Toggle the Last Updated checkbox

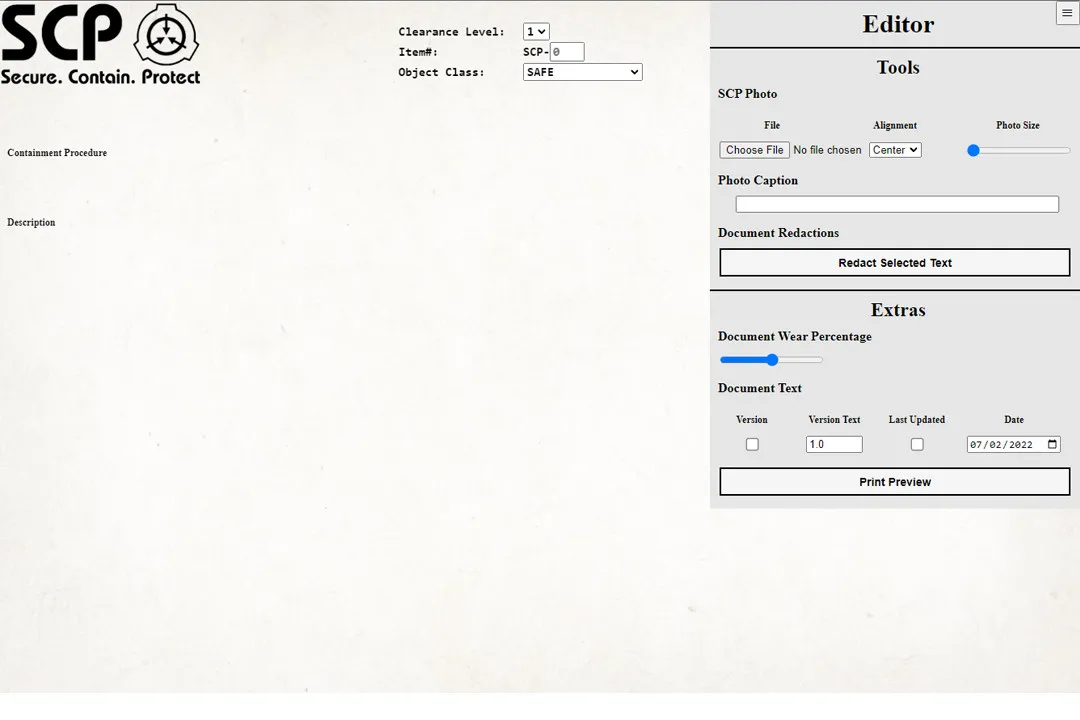click(917, 444)
